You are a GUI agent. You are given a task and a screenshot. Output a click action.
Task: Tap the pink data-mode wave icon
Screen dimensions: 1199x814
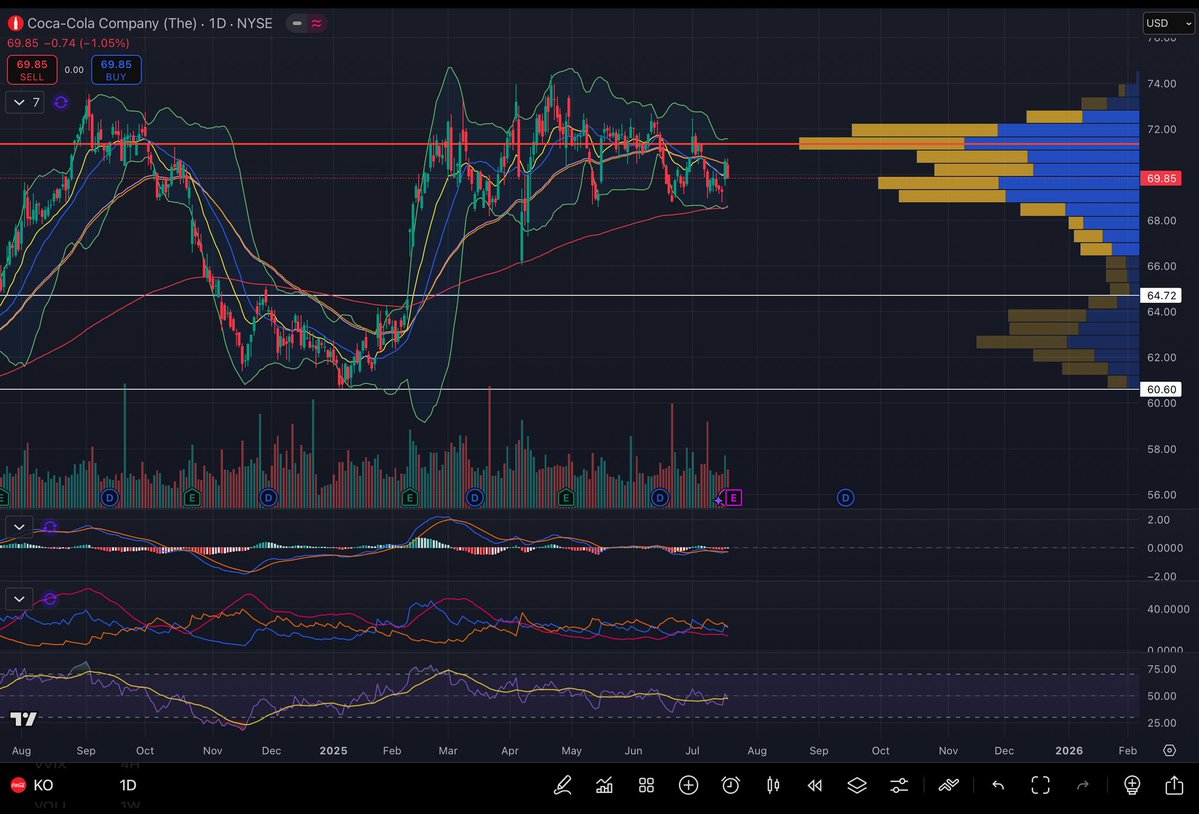point(317,23)
